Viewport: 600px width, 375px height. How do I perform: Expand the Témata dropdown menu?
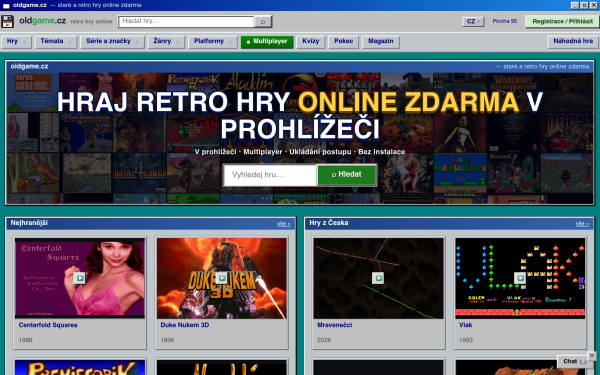[x=56, y=41]
